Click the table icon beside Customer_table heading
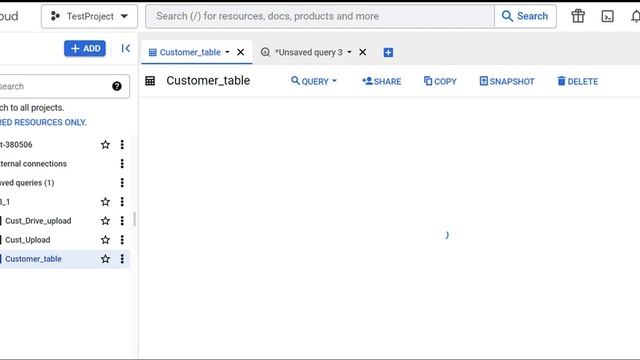 [x=150, y=81]
